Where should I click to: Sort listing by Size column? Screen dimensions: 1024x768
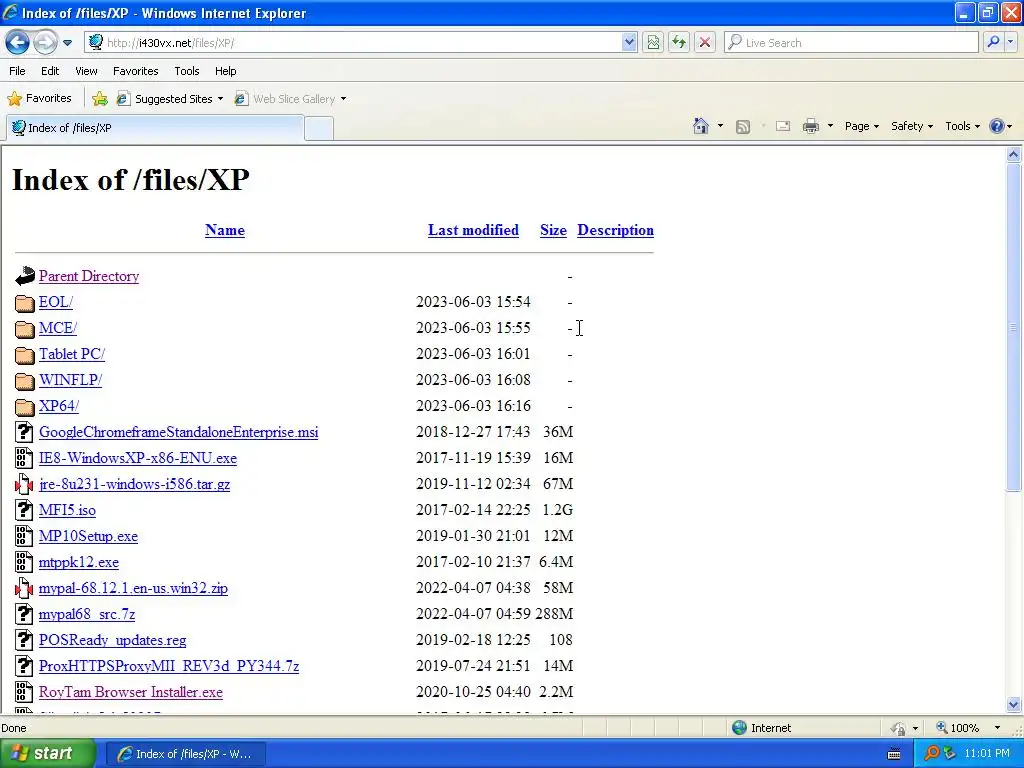553,230
